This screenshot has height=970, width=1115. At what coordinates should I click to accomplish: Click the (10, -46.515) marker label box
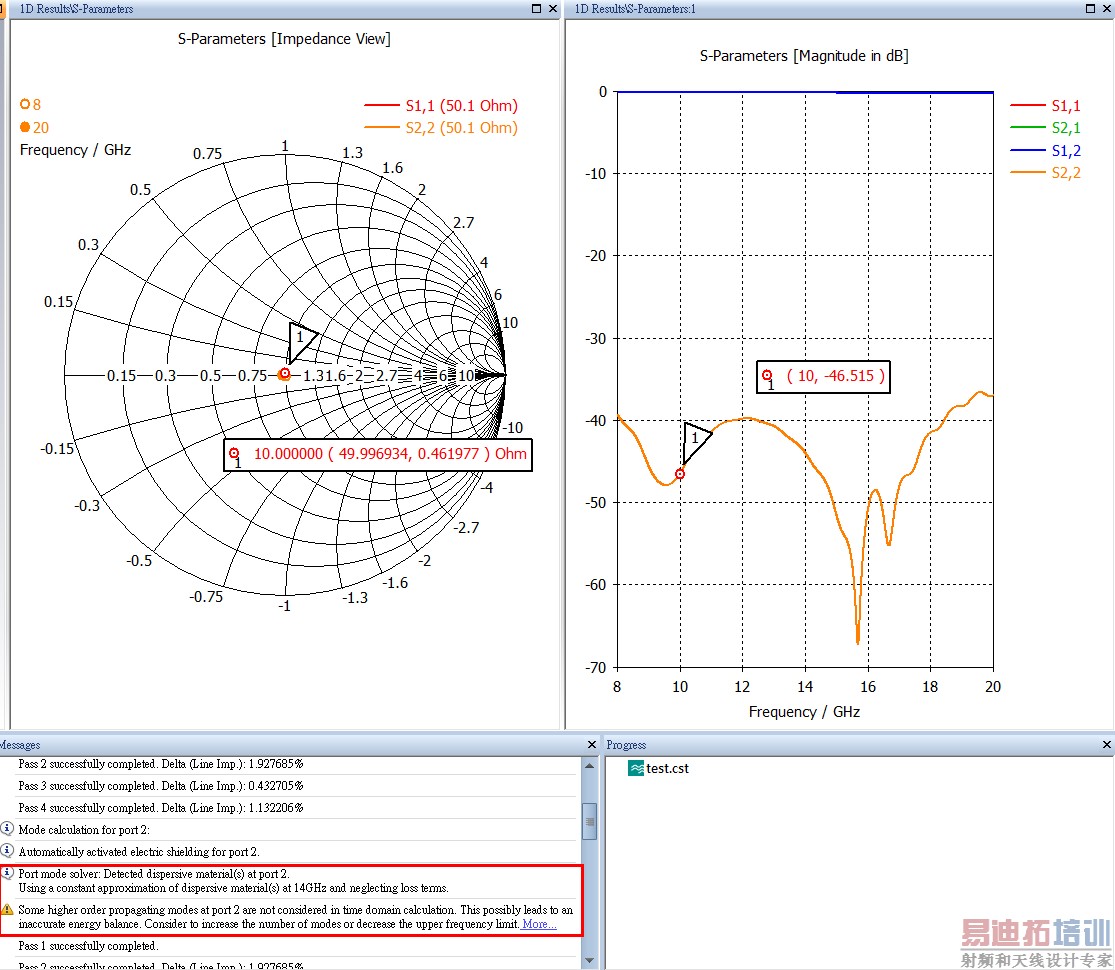tap(823, 376)
